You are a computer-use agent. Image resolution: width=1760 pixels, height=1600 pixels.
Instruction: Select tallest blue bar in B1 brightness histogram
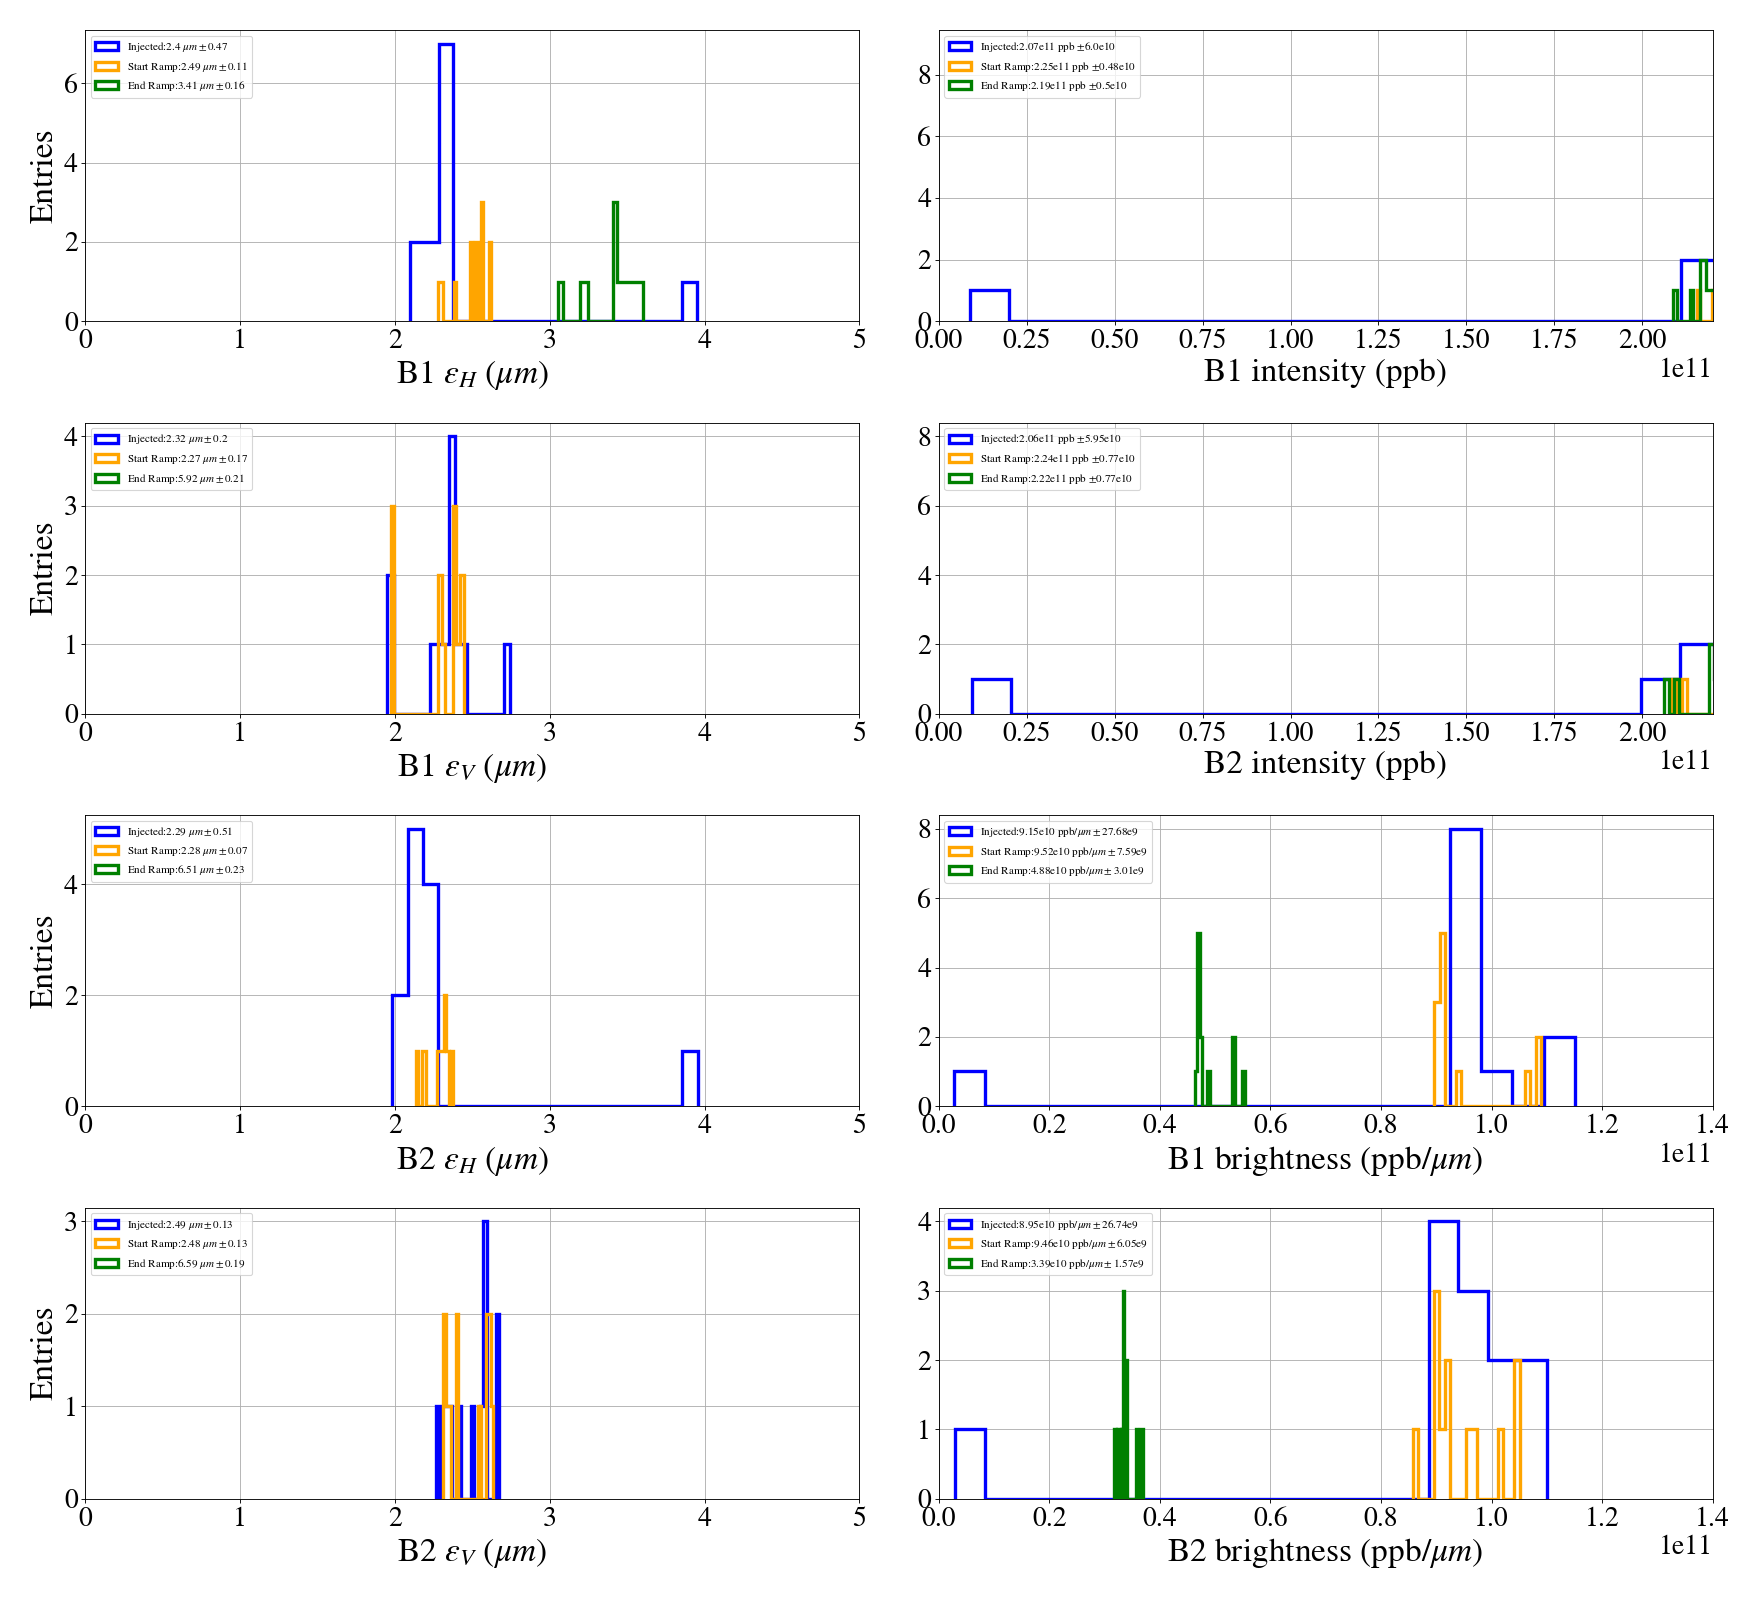[1465, 965]
